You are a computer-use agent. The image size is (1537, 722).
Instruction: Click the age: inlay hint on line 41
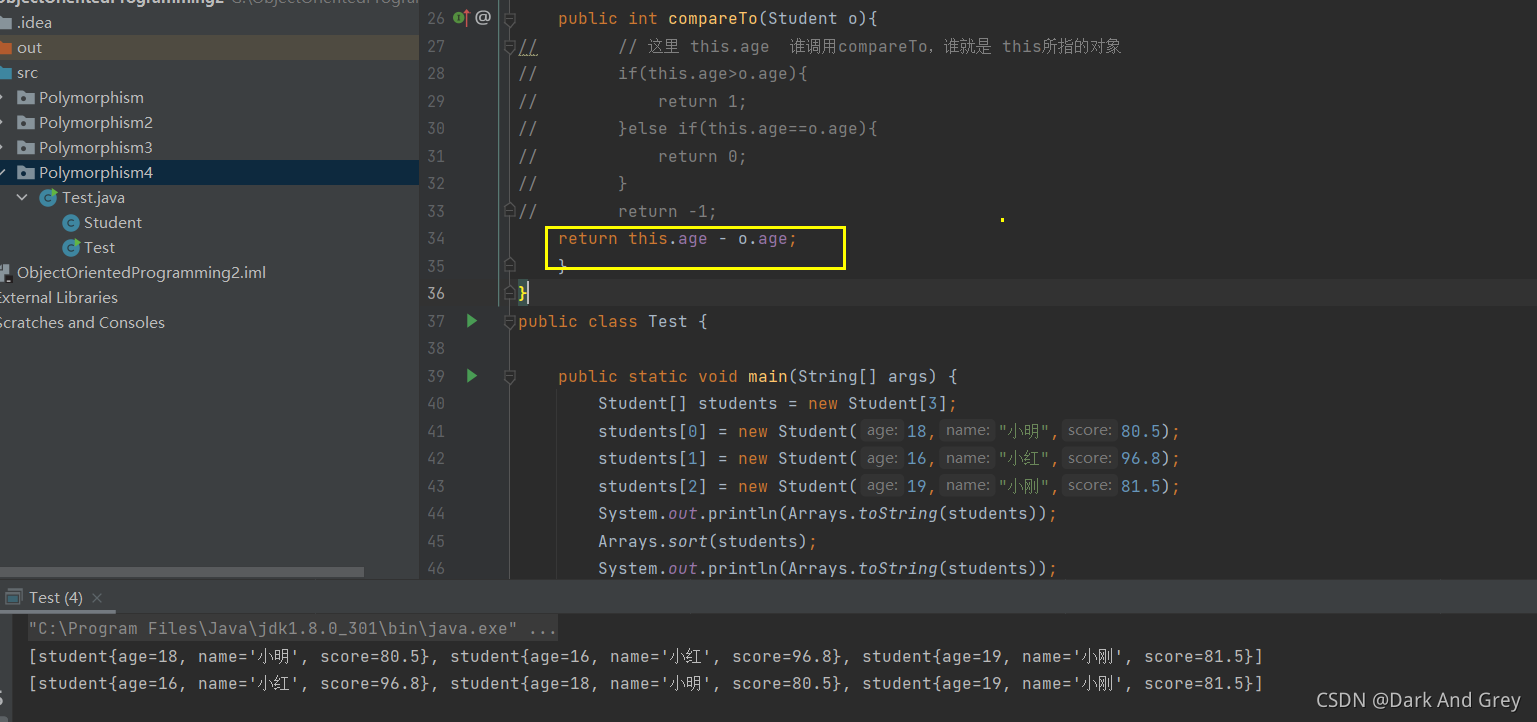[x=881, y=431]
